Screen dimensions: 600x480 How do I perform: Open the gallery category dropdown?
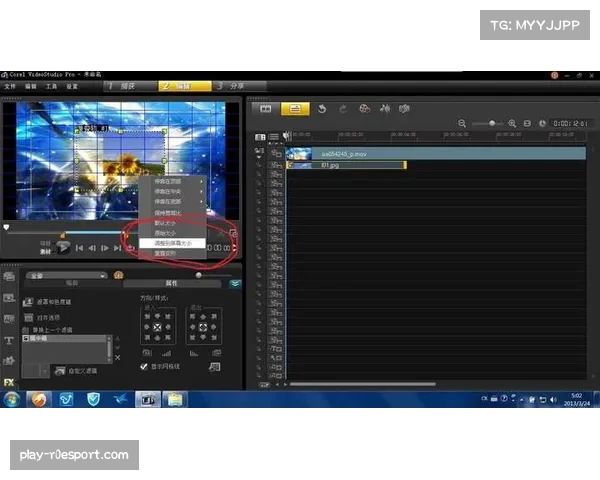pos(67,274)
